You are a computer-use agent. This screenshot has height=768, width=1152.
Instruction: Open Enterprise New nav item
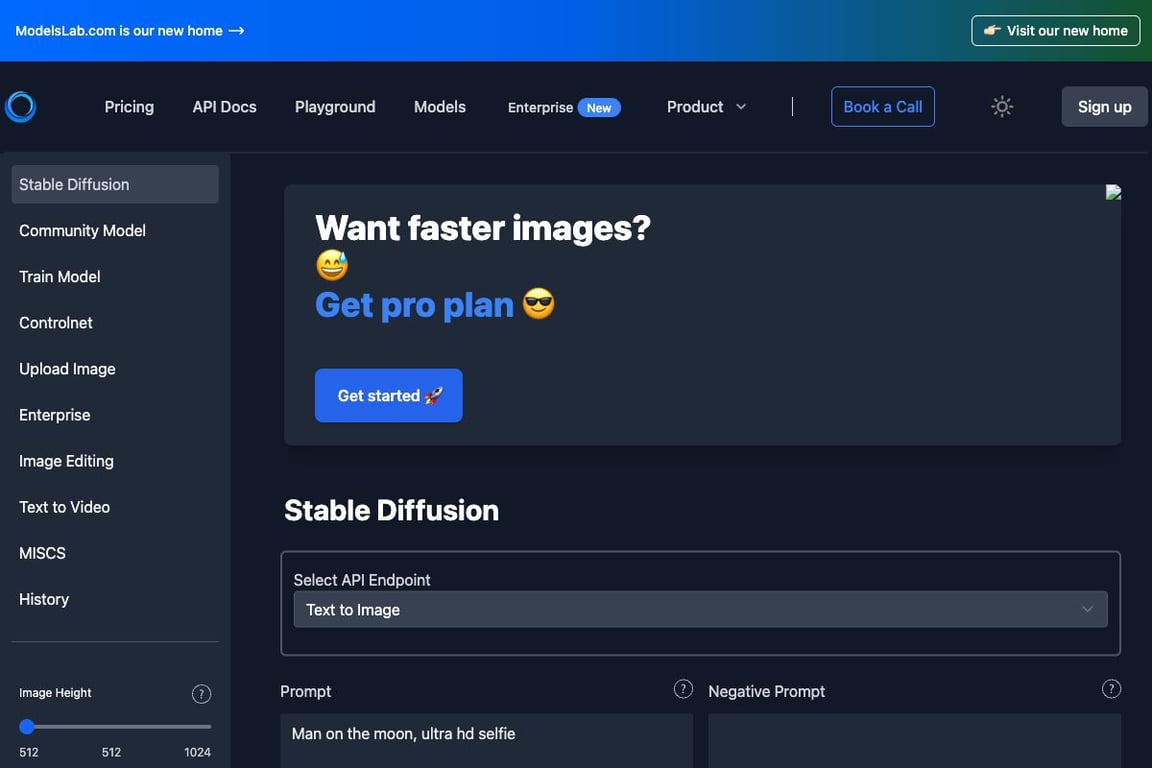click(564, 107)
